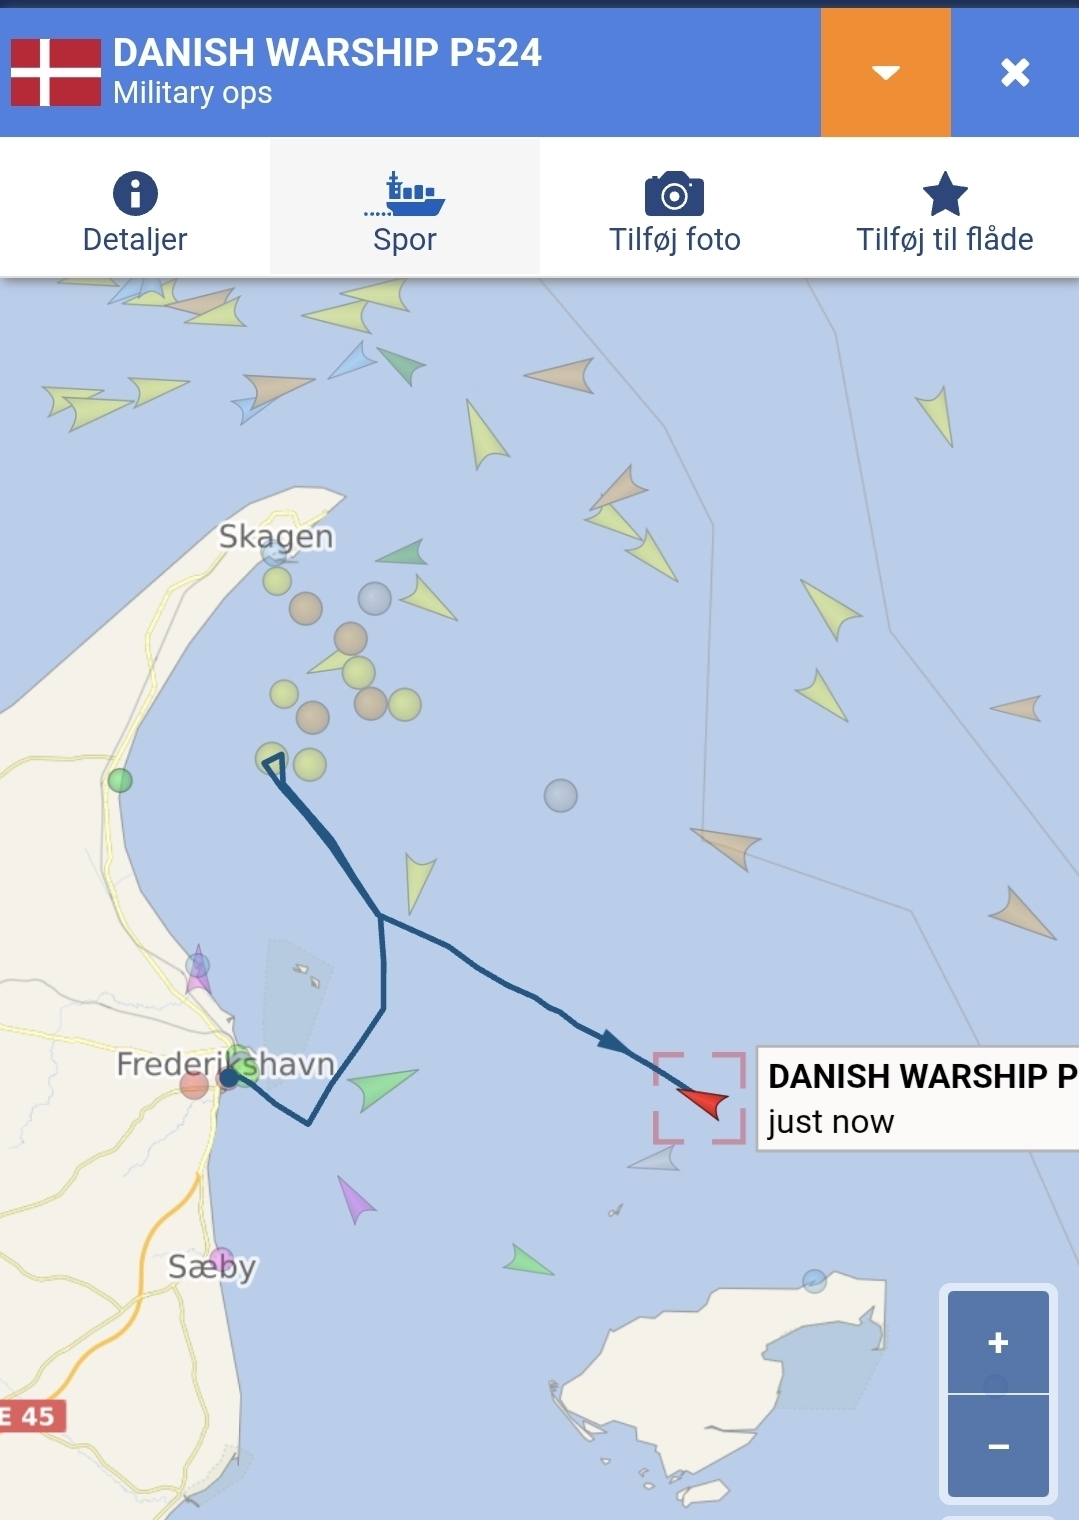The width and height of the screenshot is (1079, 1520).
Task: Open the DANISH WARSHIP just now label
Action: coord(918,1098)
